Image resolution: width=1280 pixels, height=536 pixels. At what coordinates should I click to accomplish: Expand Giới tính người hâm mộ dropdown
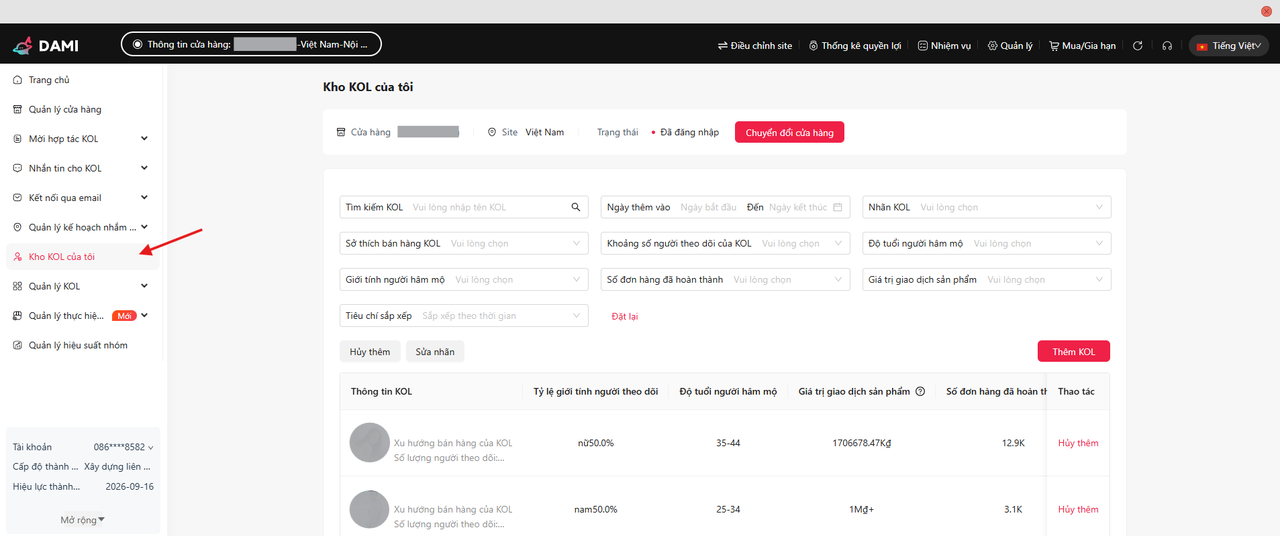pyautogui.click(x=465, y=280)
